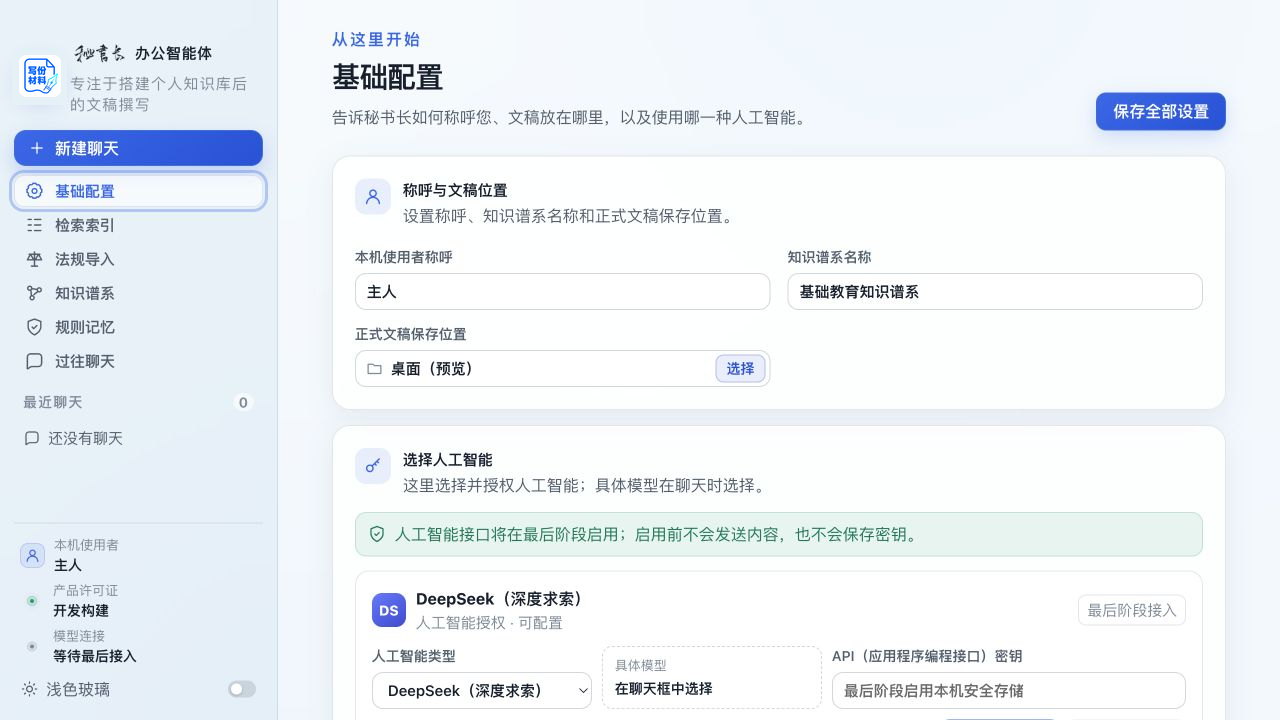Go to 检索索引 section
The height and width of the screenshot is (720, 1280).
point(138,225)
